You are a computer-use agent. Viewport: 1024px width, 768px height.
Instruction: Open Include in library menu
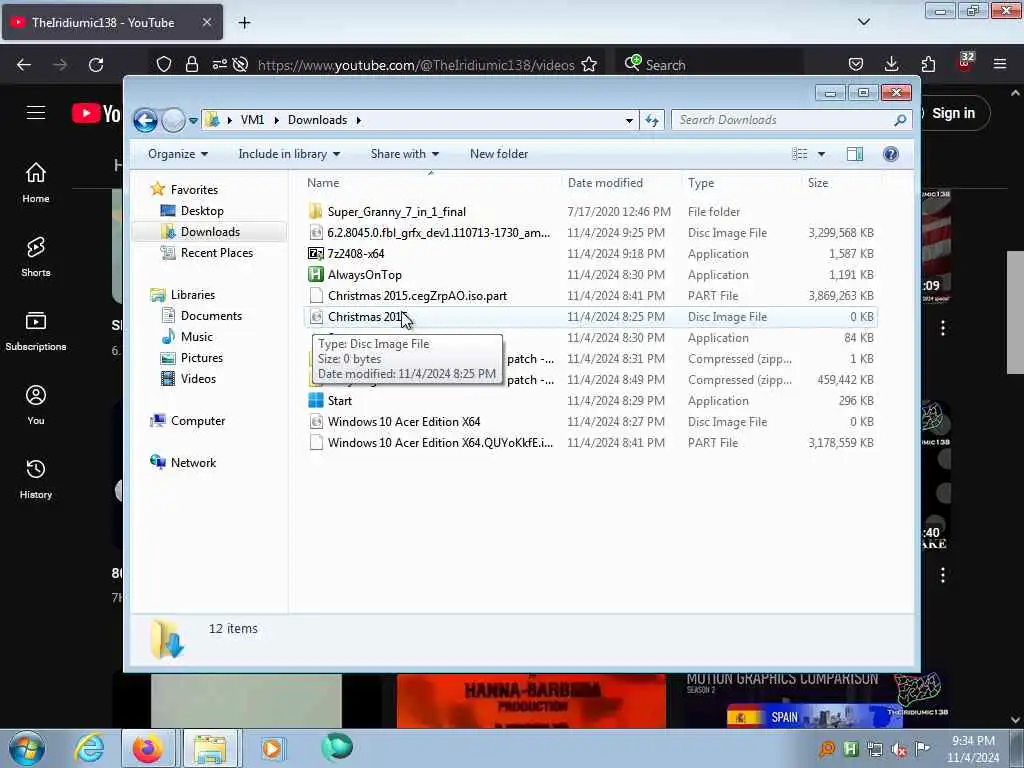click(x=289, y=154)
